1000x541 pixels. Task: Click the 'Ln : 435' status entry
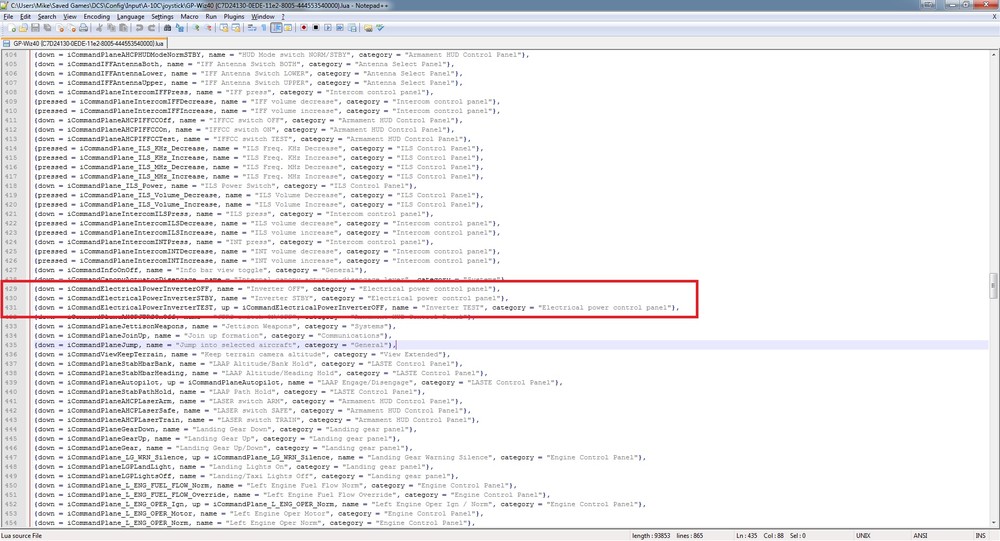pyautogui.click(x=747, y=536)
